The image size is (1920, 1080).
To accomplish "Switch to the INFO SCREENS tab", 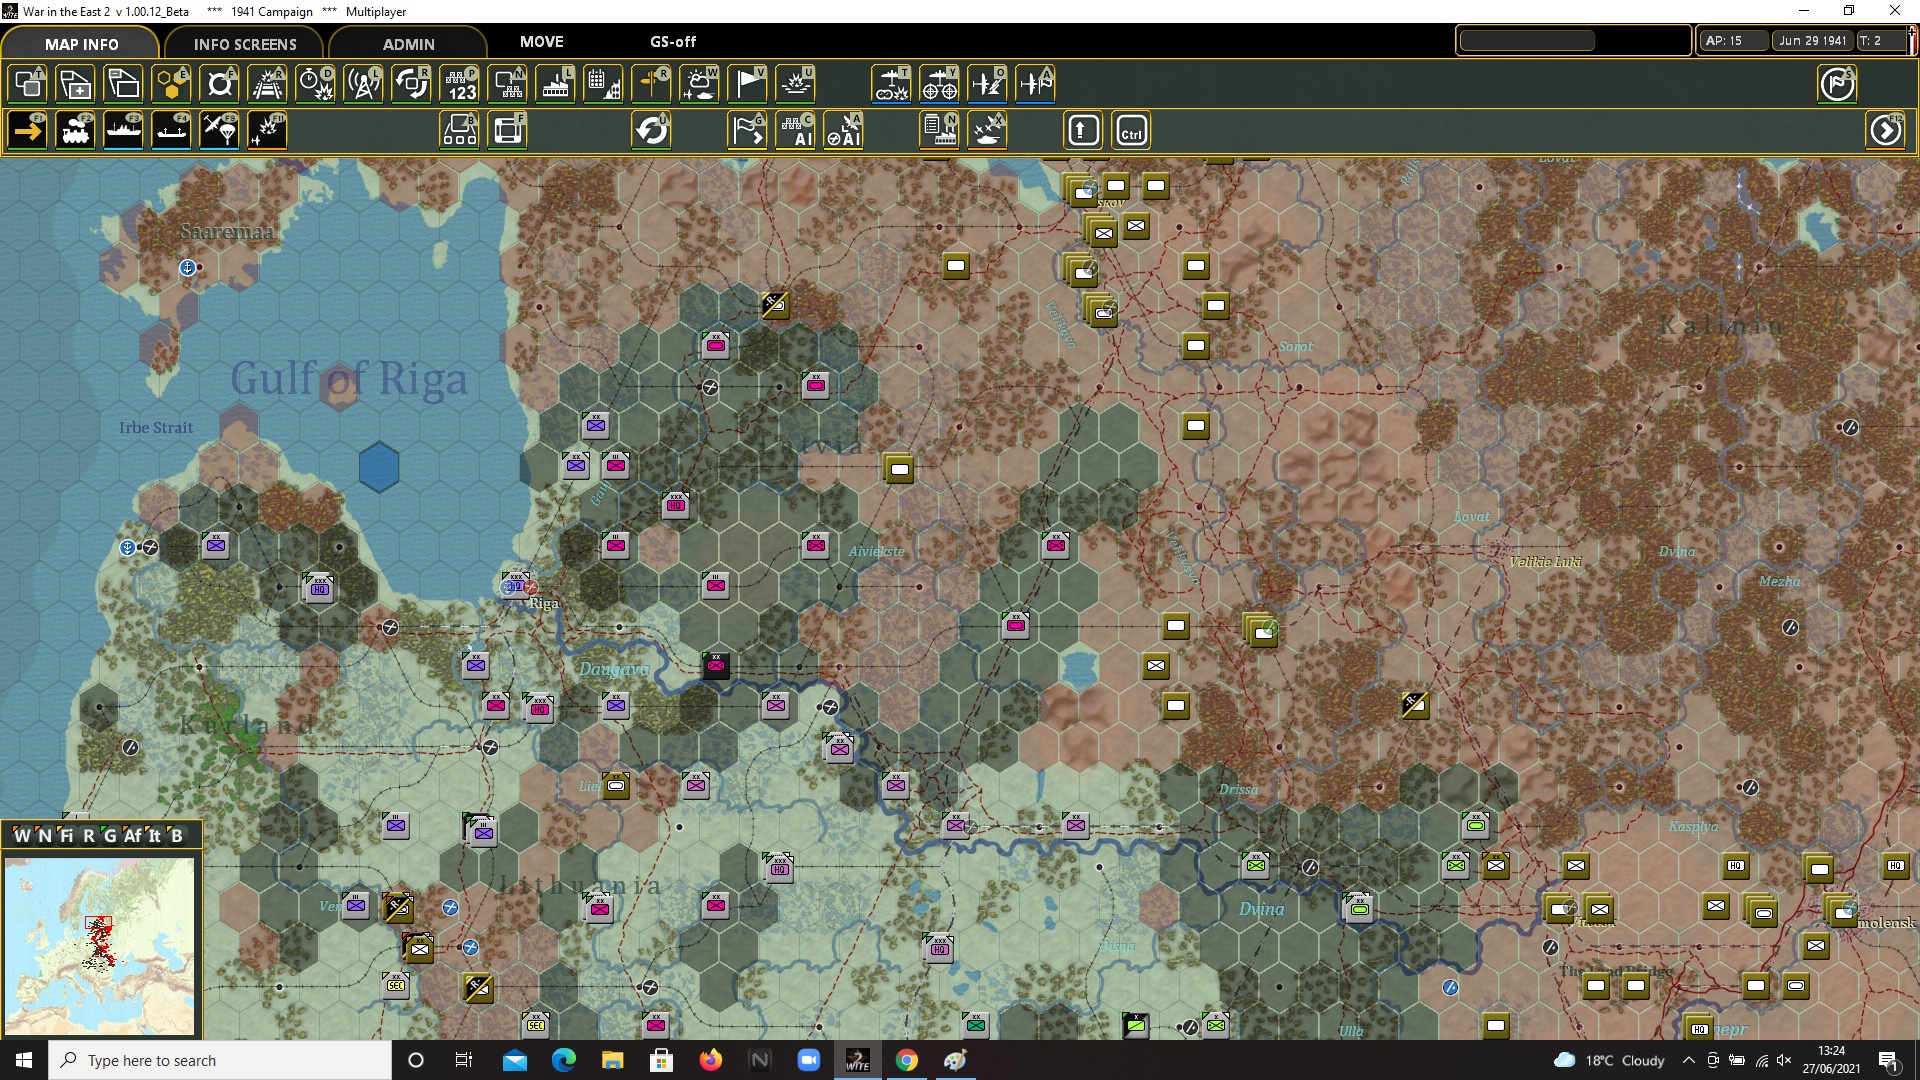I will [245, 44].
